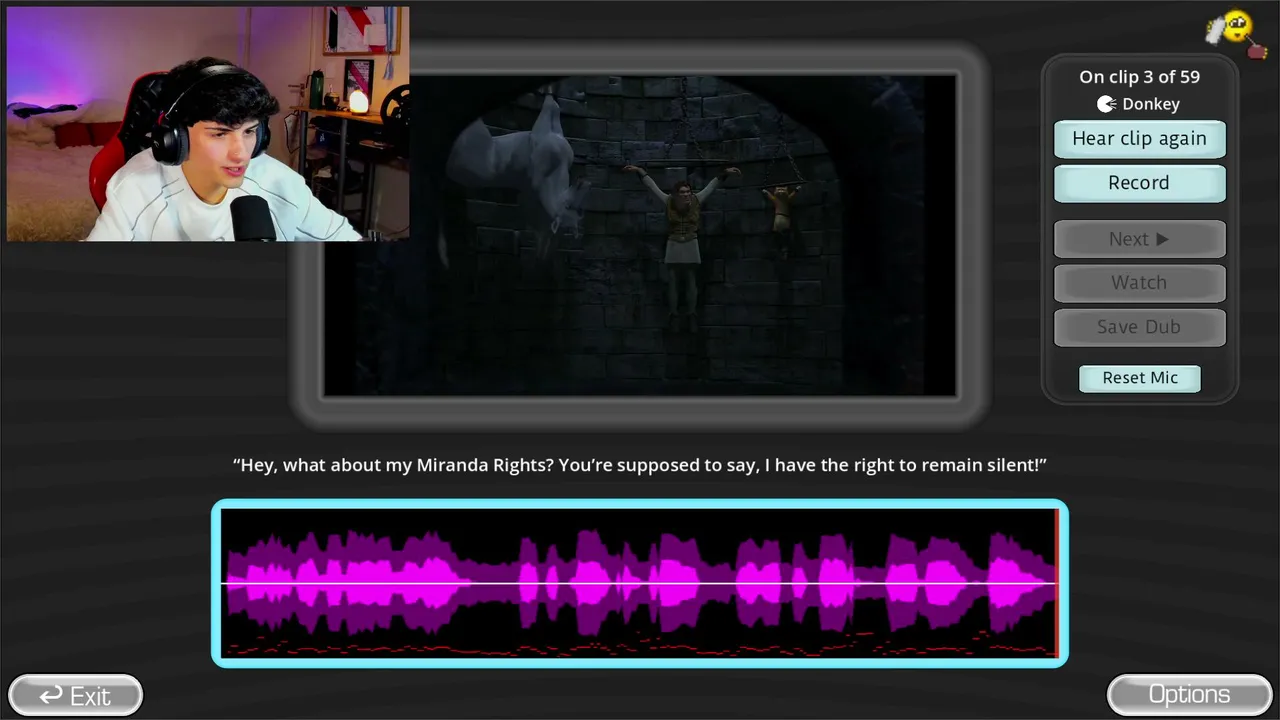This screenshot has width=1280, height=720.
Task: Click the speaker icon beside Donkey
Action: [x=1106, y=104]
